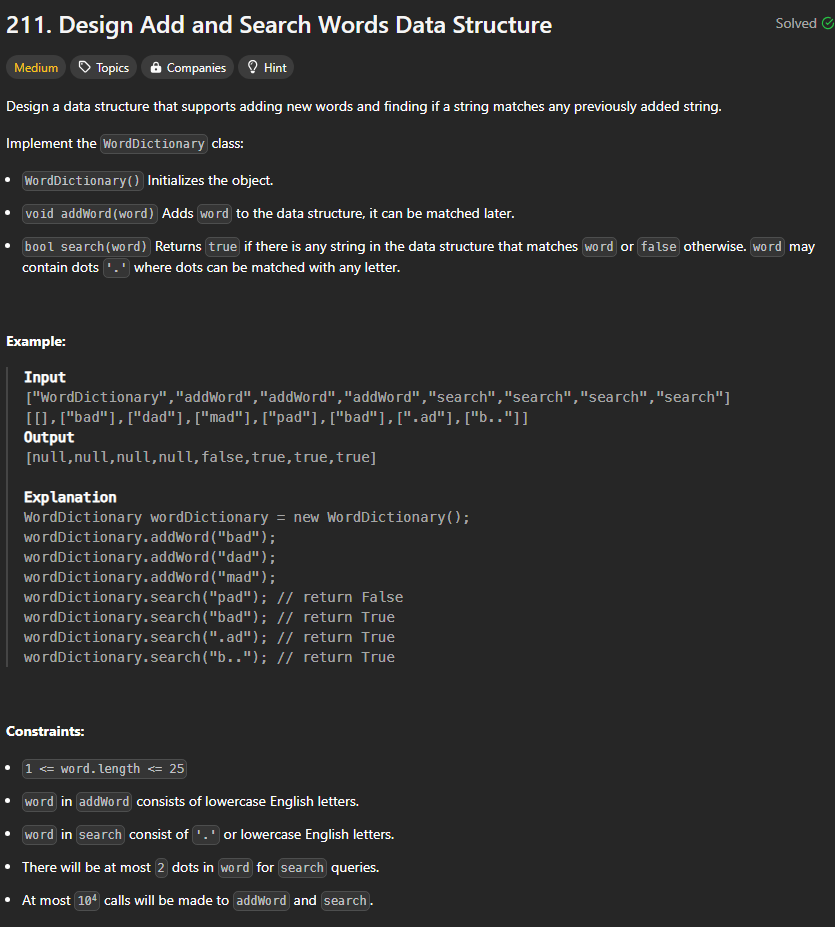The height and width of the screenshot is (927, 835).
Task: Click the line 'wordDictionary.search(".ad"); // return True'
Action: pyautogui.click(x=209, y=637)
